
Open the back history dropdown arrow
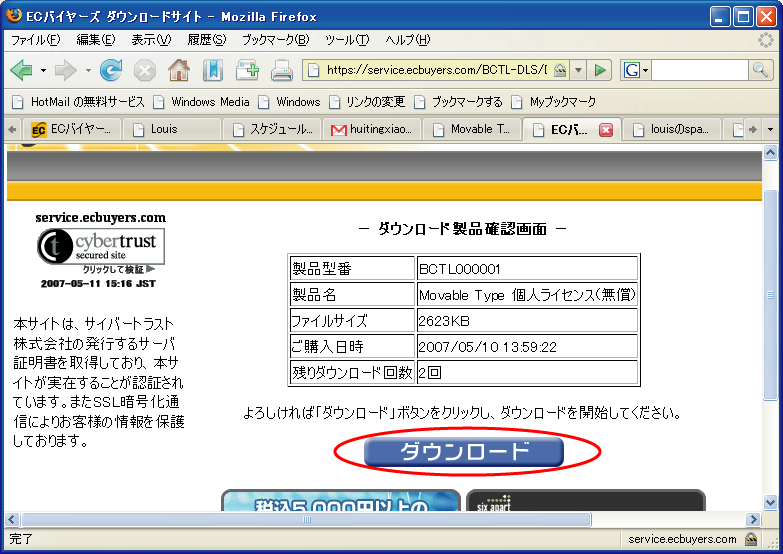(43, 70)
